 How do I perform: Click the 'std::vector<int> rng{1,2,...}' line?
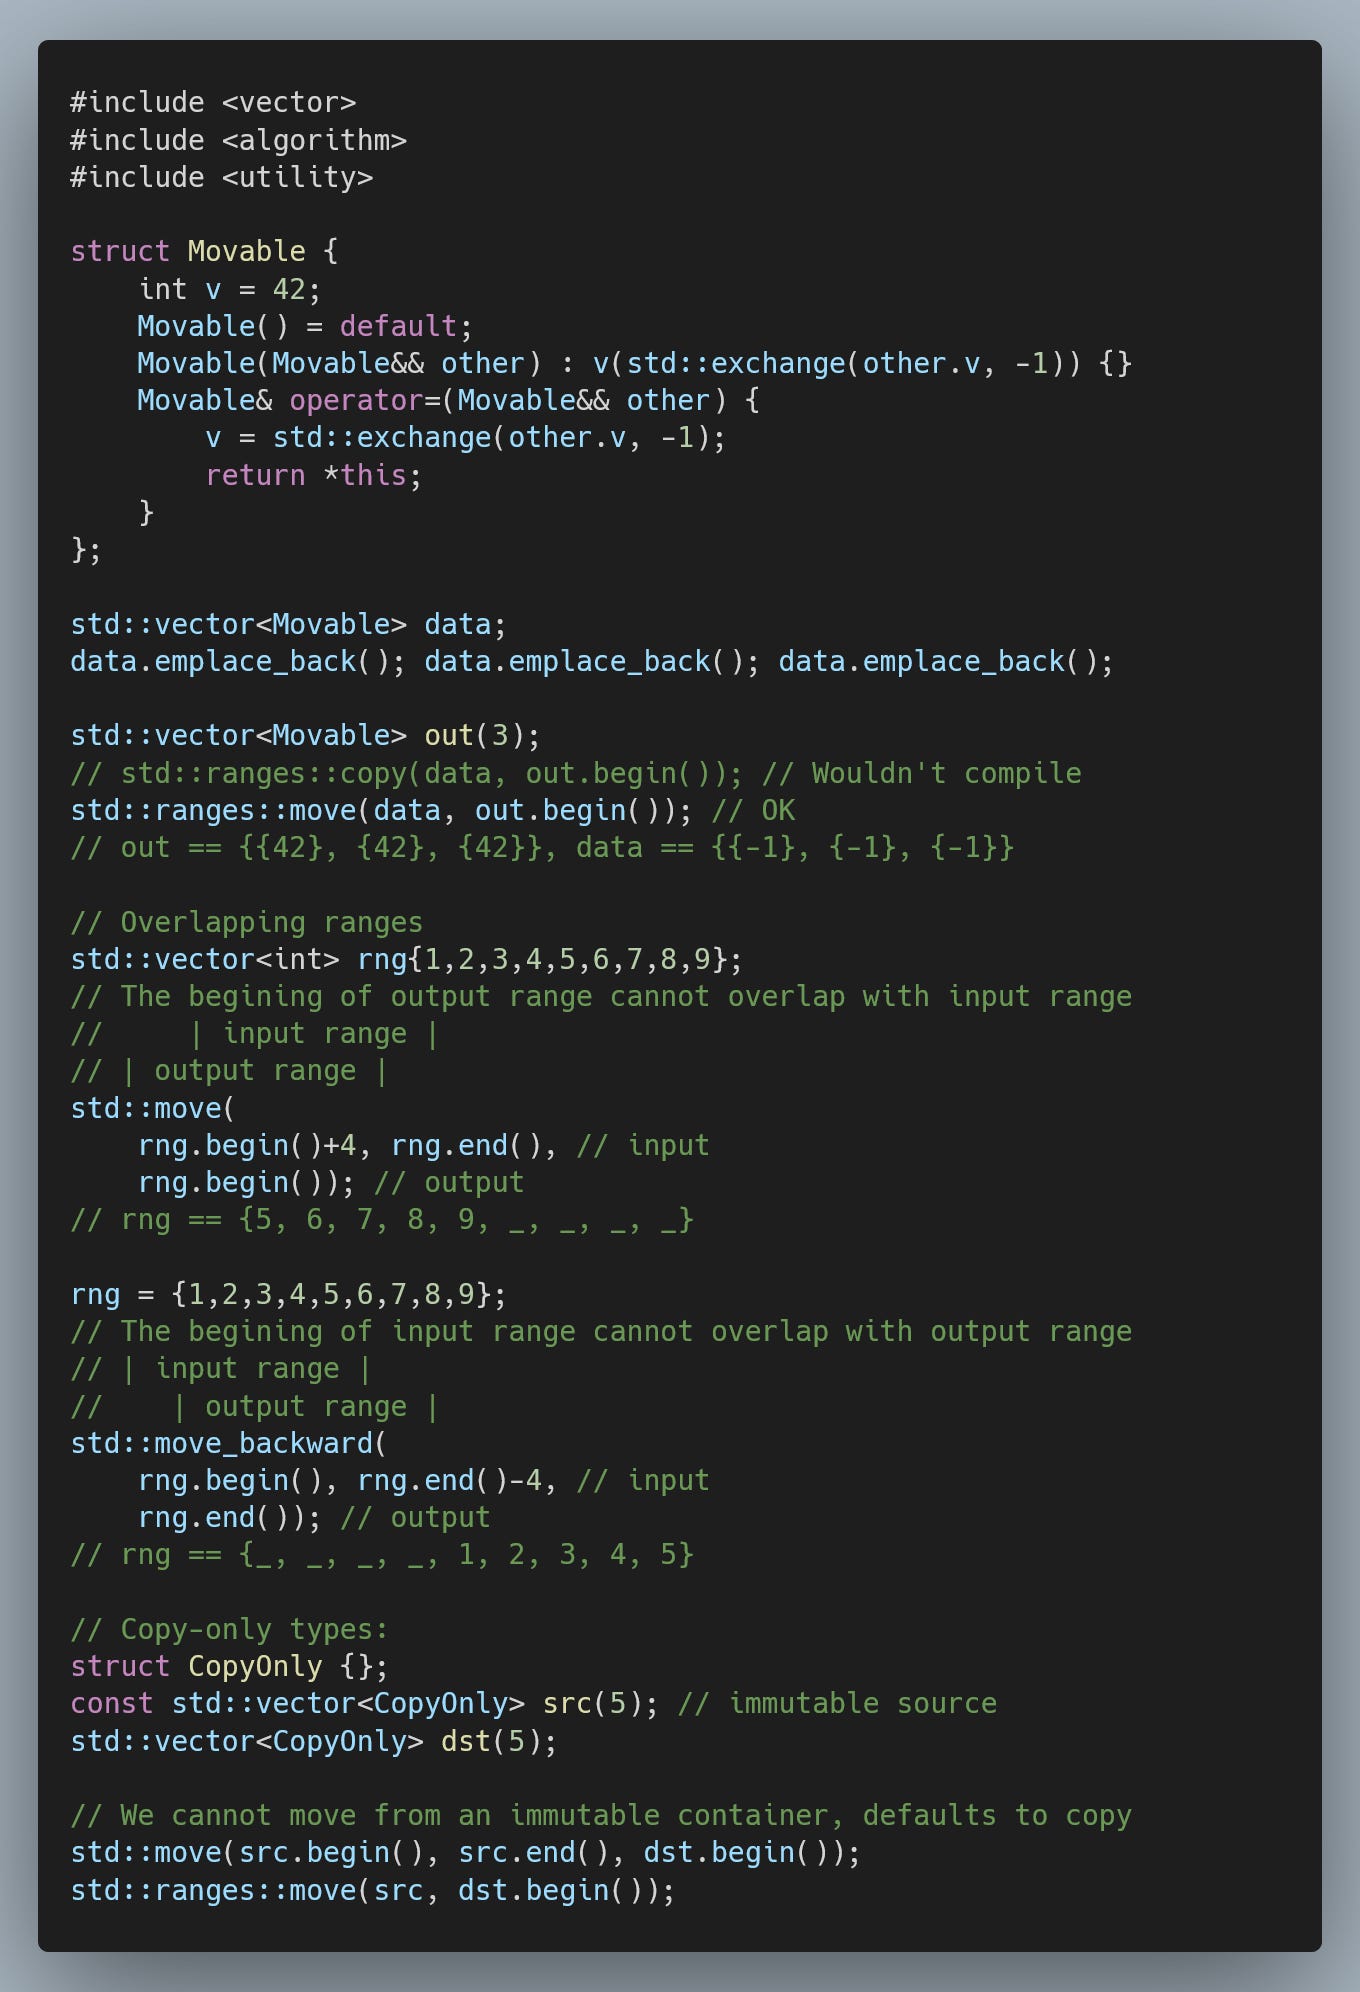(x=406, y=959)
